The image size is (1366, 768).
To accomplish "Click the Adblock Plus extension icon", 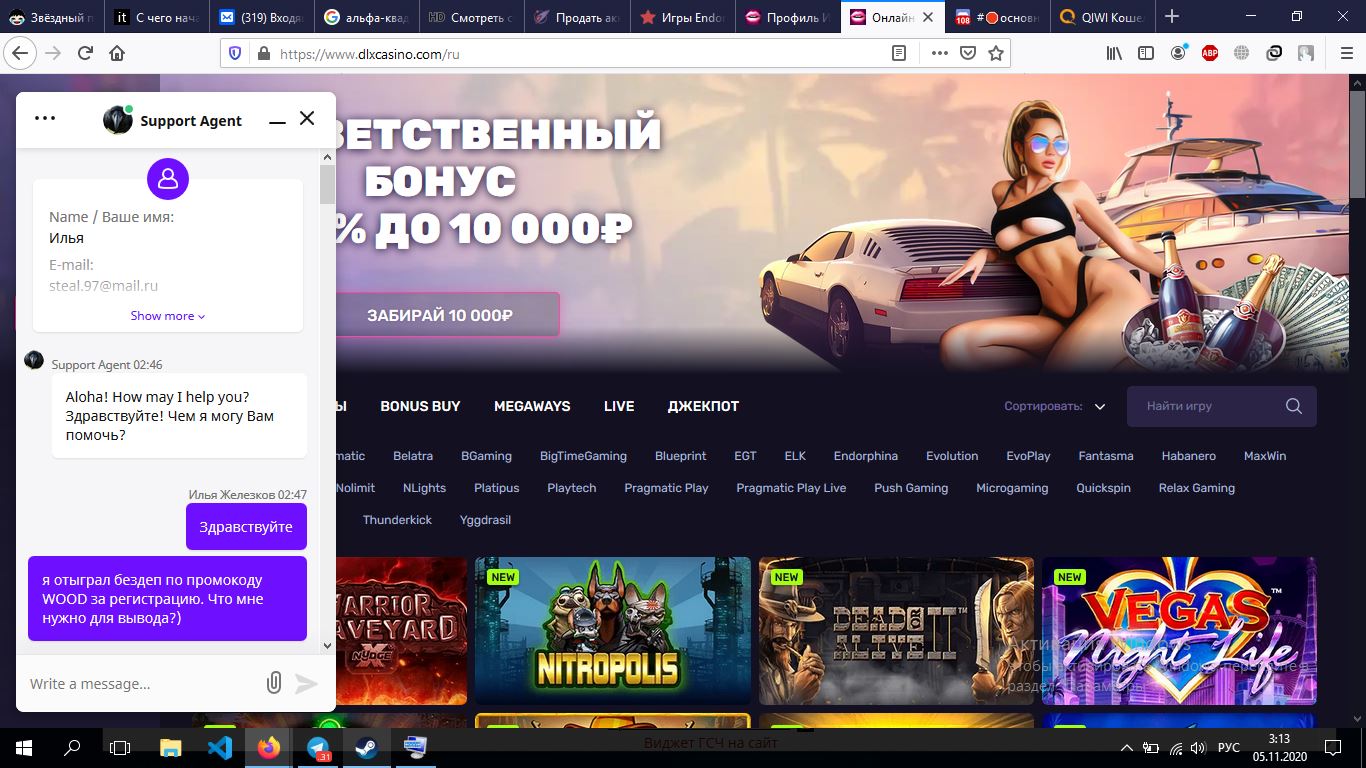I will [1210, 53].
